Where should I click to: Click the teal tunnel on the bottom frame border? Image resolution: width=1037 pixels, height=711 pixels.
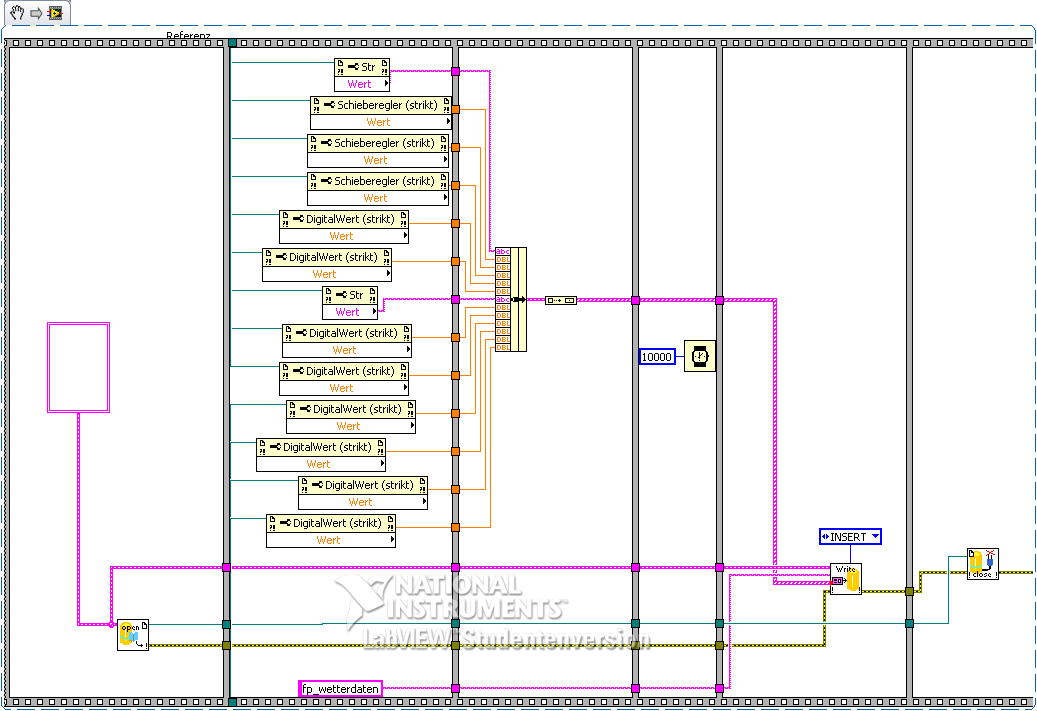tap(232, 702)
